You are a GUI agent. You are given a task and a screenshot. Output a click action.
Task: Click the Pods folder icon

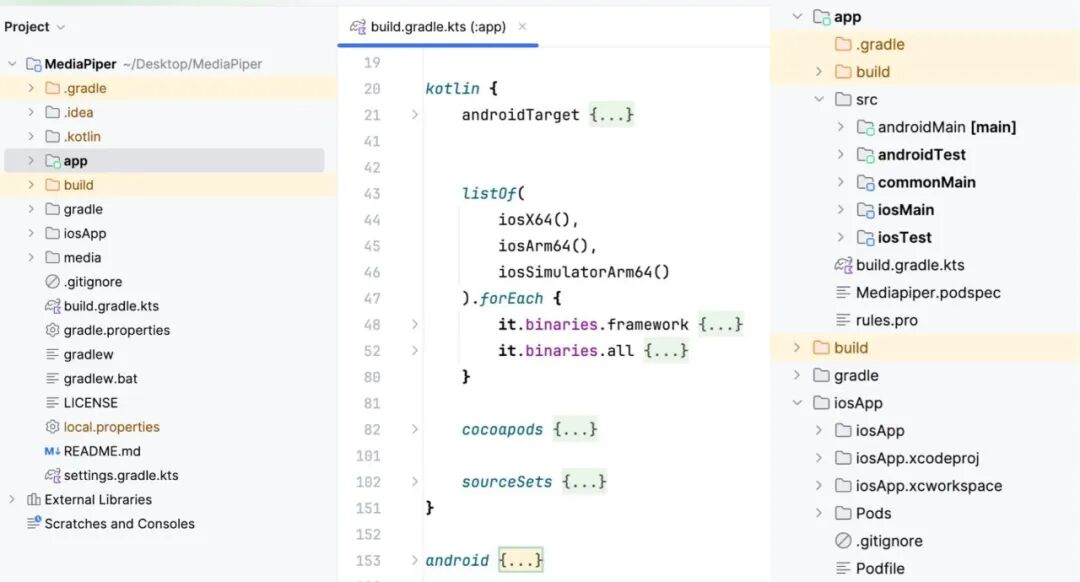[843, 513]
